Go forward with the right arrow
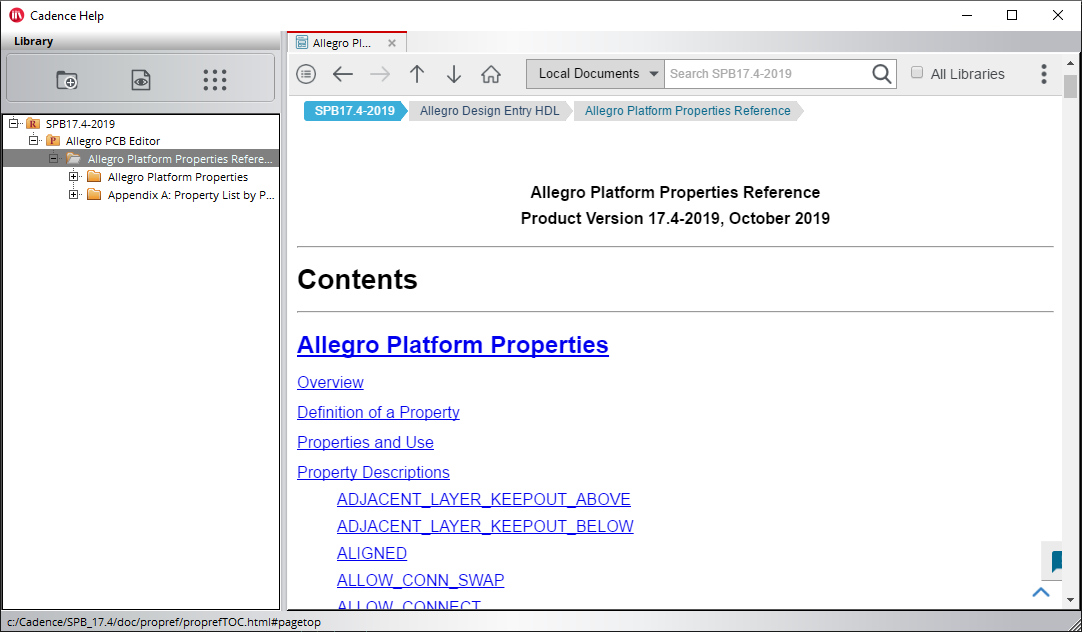Viewport: 1082px width, 632px height. coord(380,74)
